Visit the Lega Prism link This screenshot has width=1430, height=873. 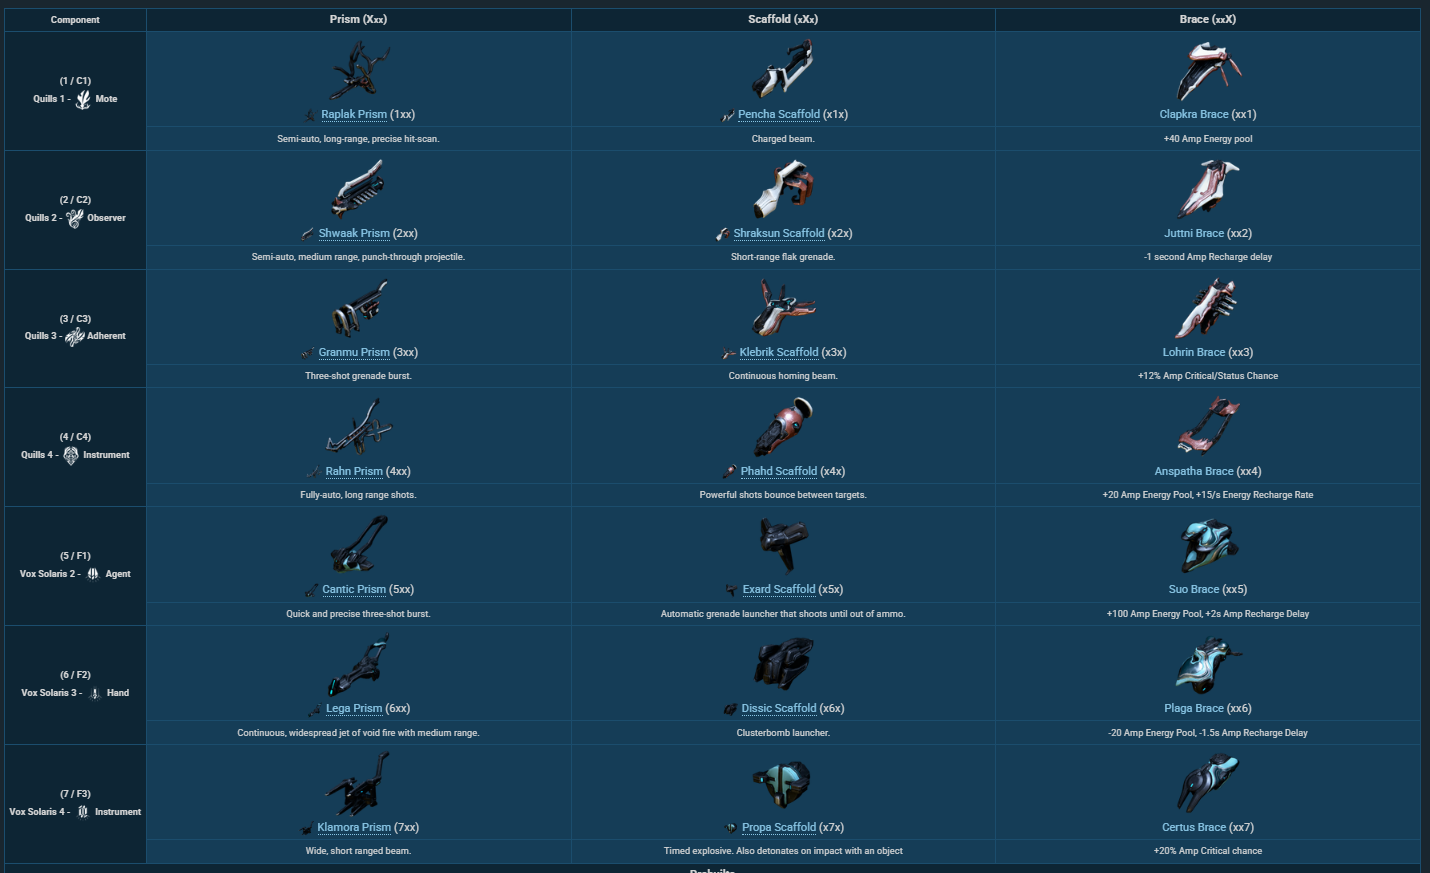354,708
